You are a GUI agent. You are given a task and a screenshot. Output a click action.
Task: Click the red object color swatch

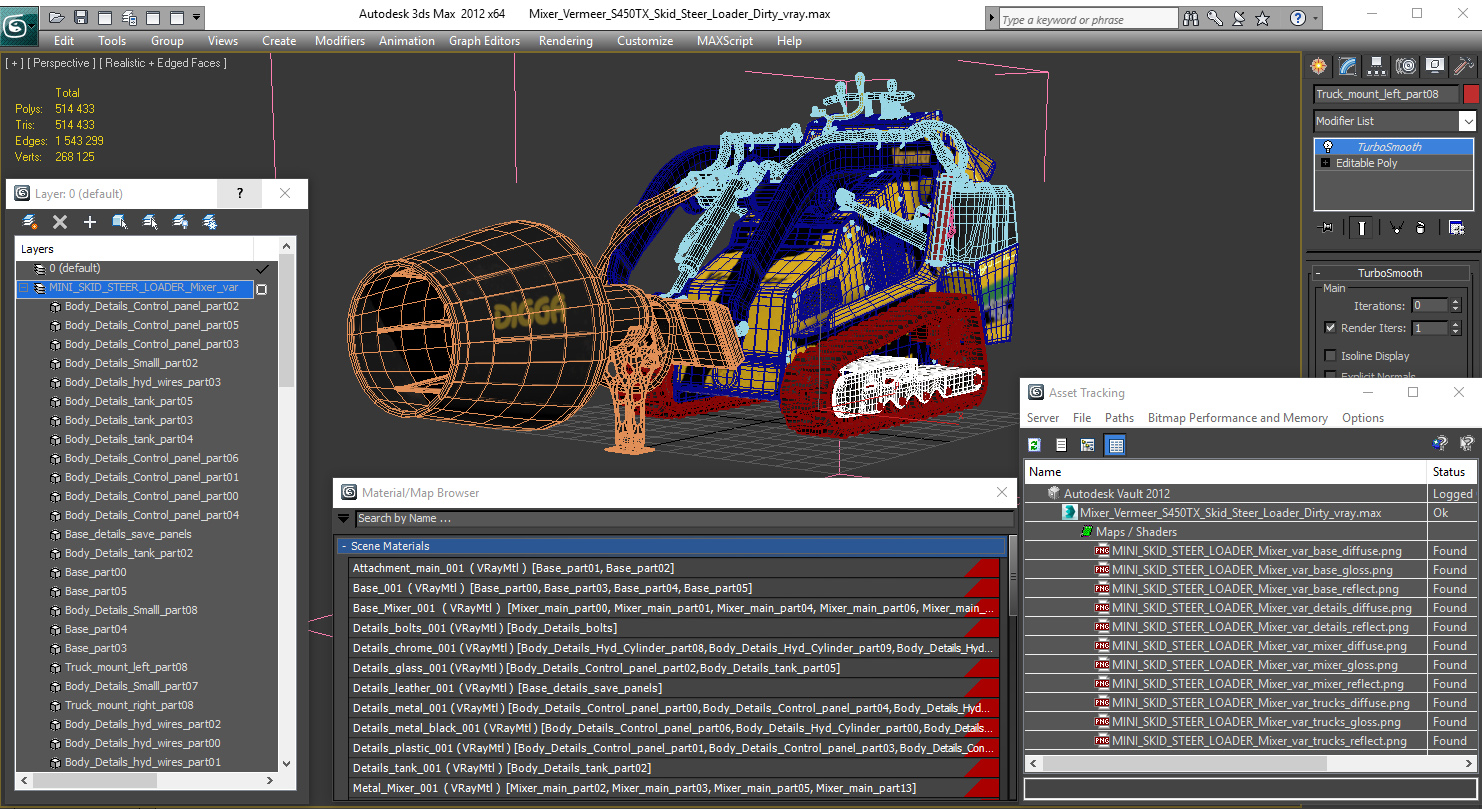(x=1470, y=94)
